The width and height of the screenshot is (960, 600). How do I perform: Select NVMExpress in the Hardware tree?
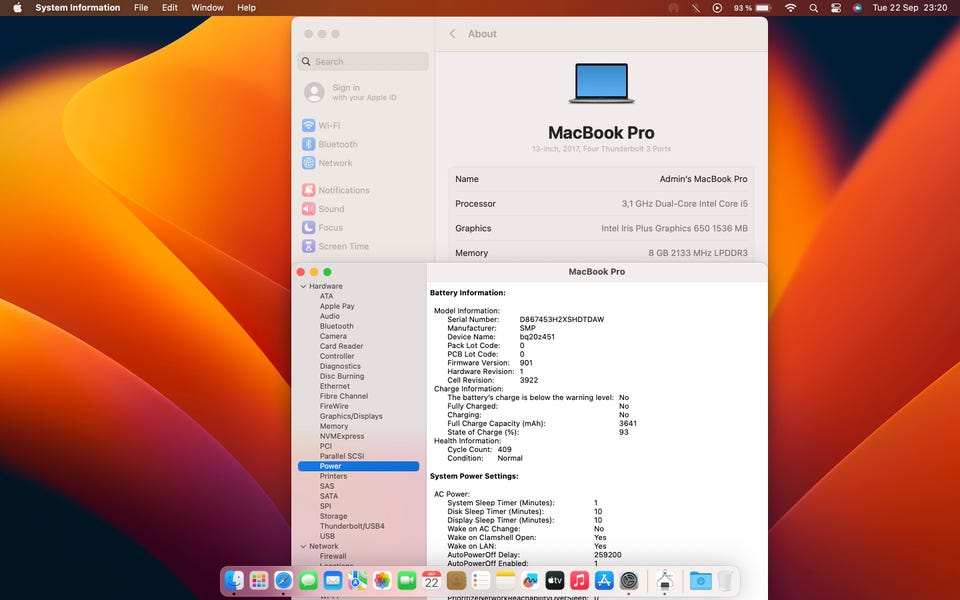[x=342, y=437]
